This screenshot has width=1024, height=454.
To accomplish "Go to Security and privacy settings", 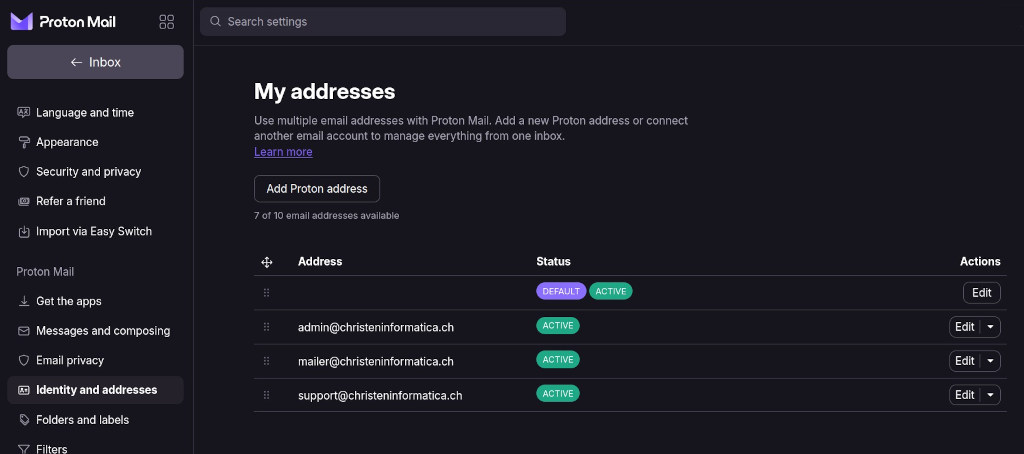I will pyautogui.click(x=88, y=172).
